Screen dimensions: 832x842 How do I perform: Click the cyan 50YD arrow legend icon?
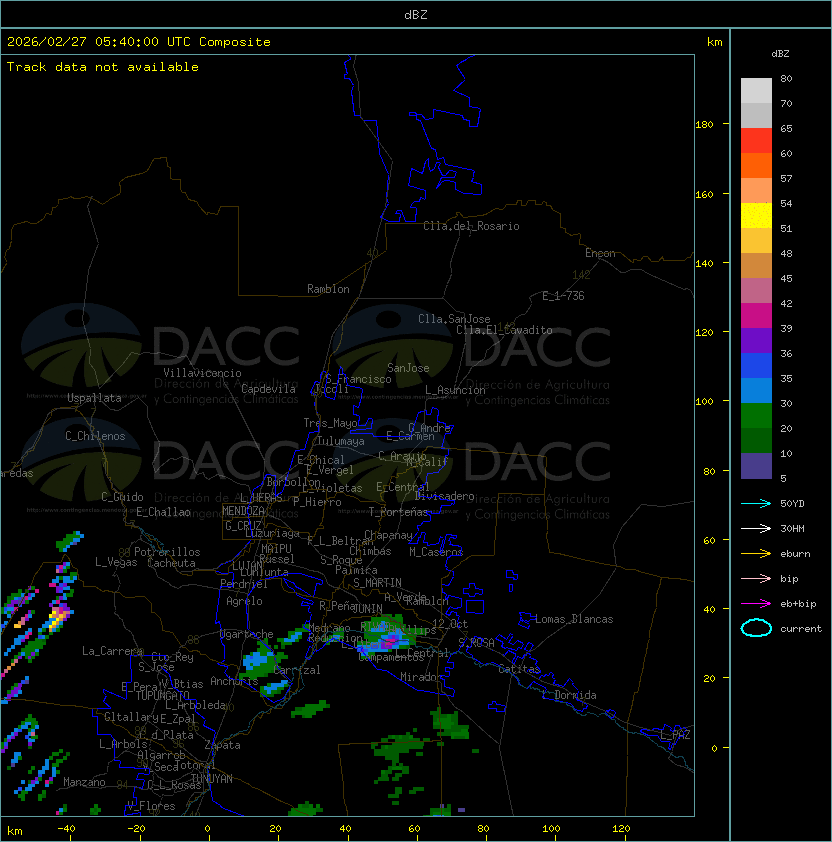click(756, 503)
